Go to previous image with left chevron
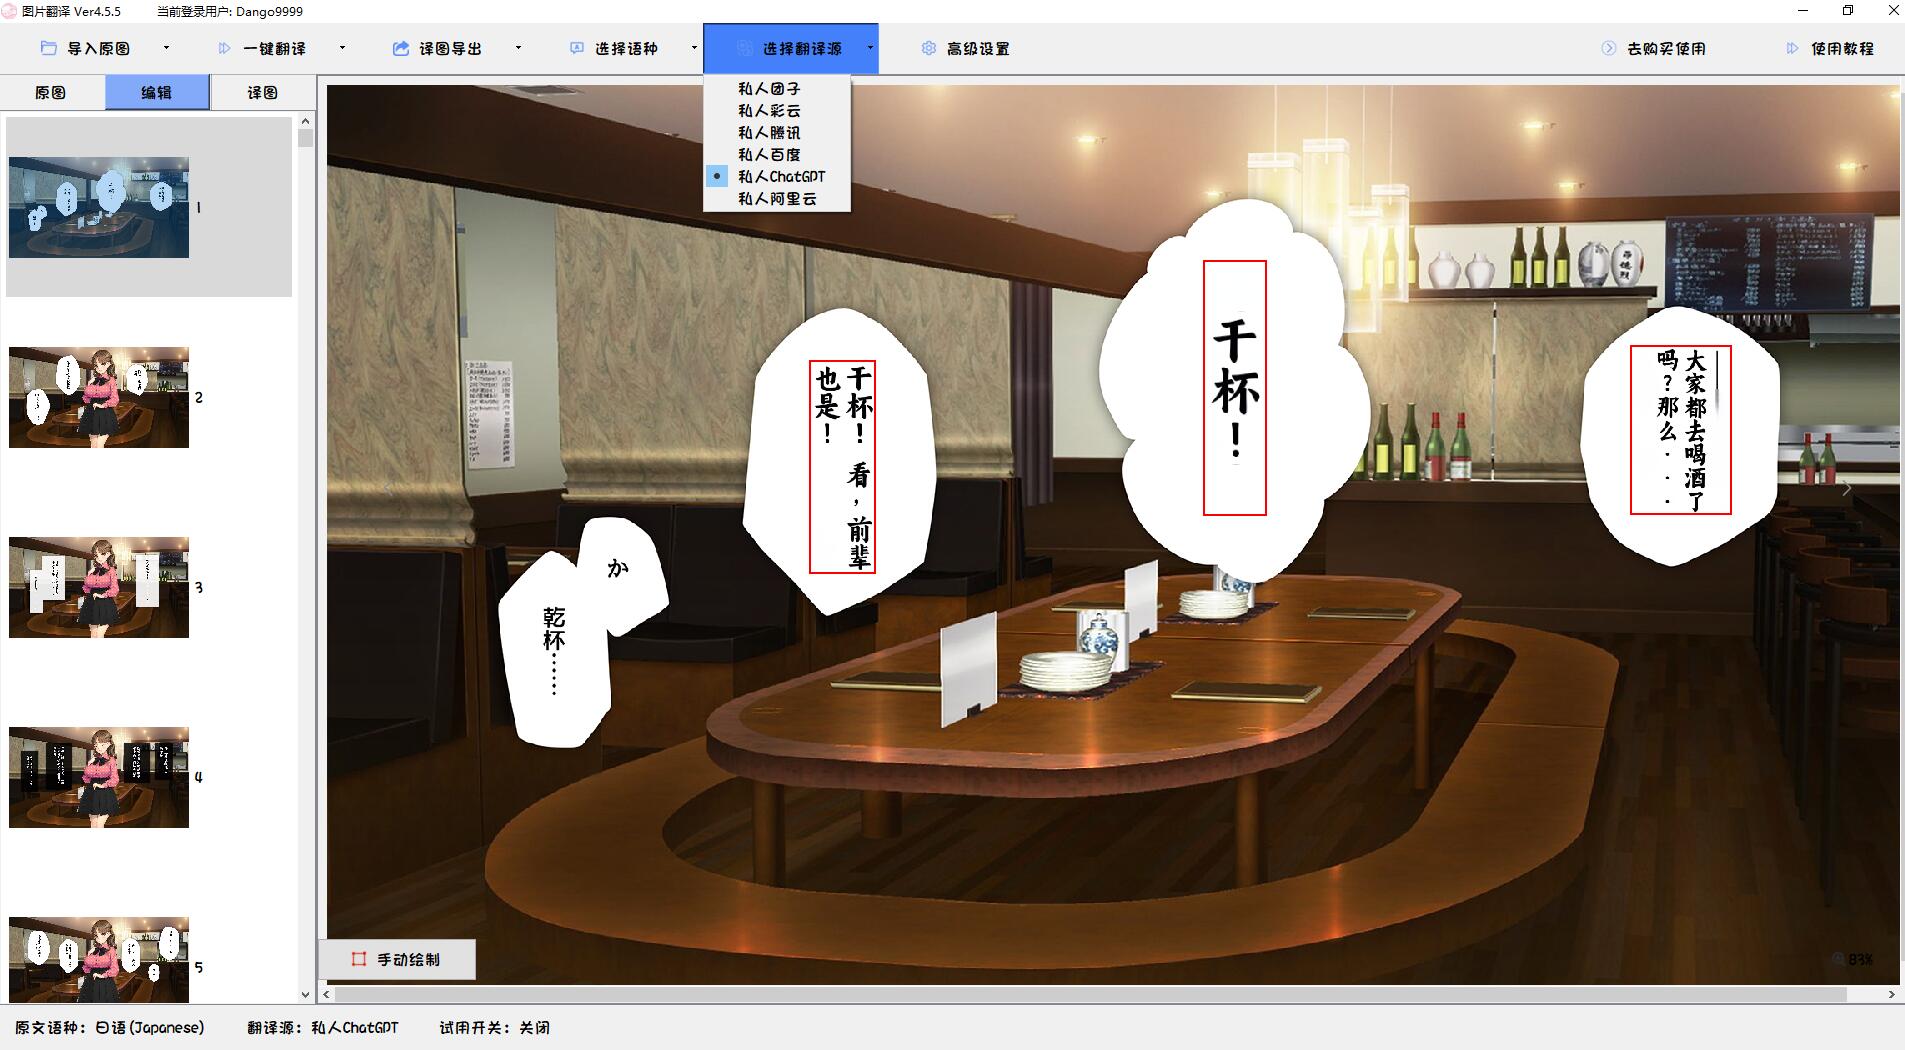 tap(388, 489)
